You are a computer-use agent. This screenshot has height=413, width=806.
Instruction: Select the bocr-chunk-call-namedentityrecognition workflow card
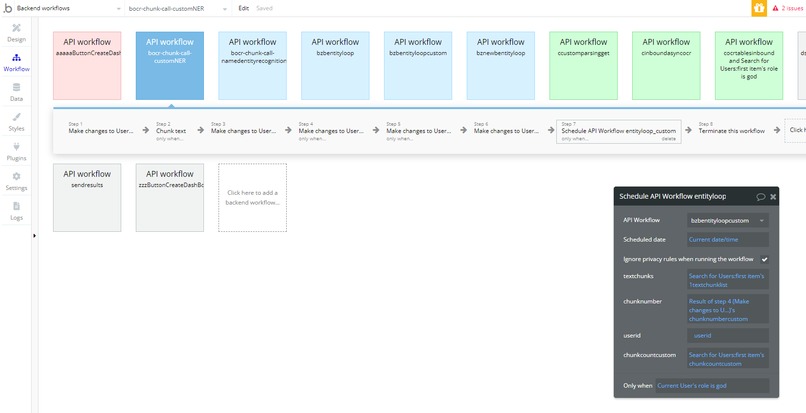click(x=252, y=66)
